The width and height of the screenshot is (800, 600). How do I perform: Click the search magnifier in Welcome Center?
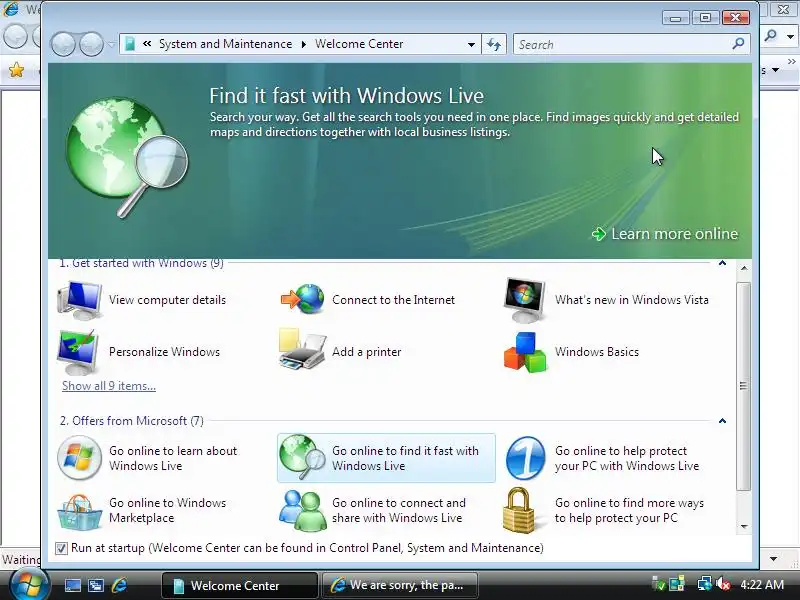[x=738, y=44]
